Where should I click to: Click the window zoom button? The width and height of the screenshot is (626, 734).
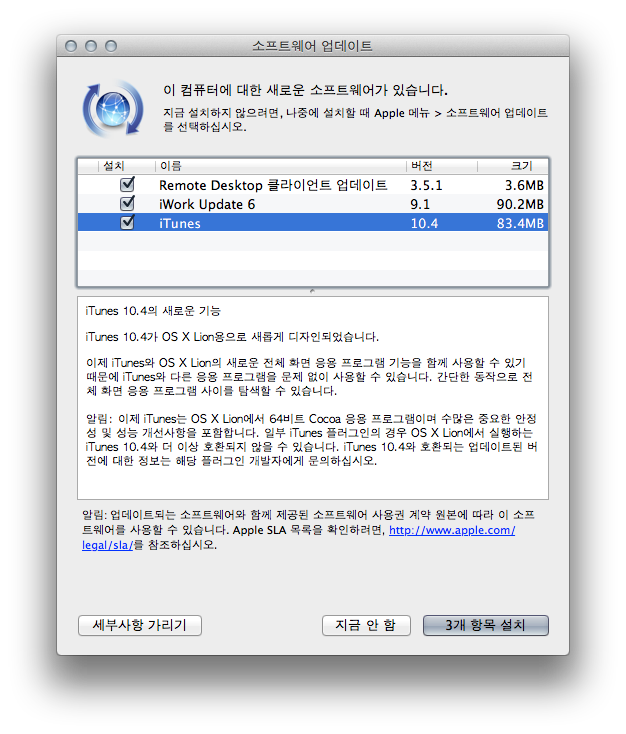pos(111,46)
